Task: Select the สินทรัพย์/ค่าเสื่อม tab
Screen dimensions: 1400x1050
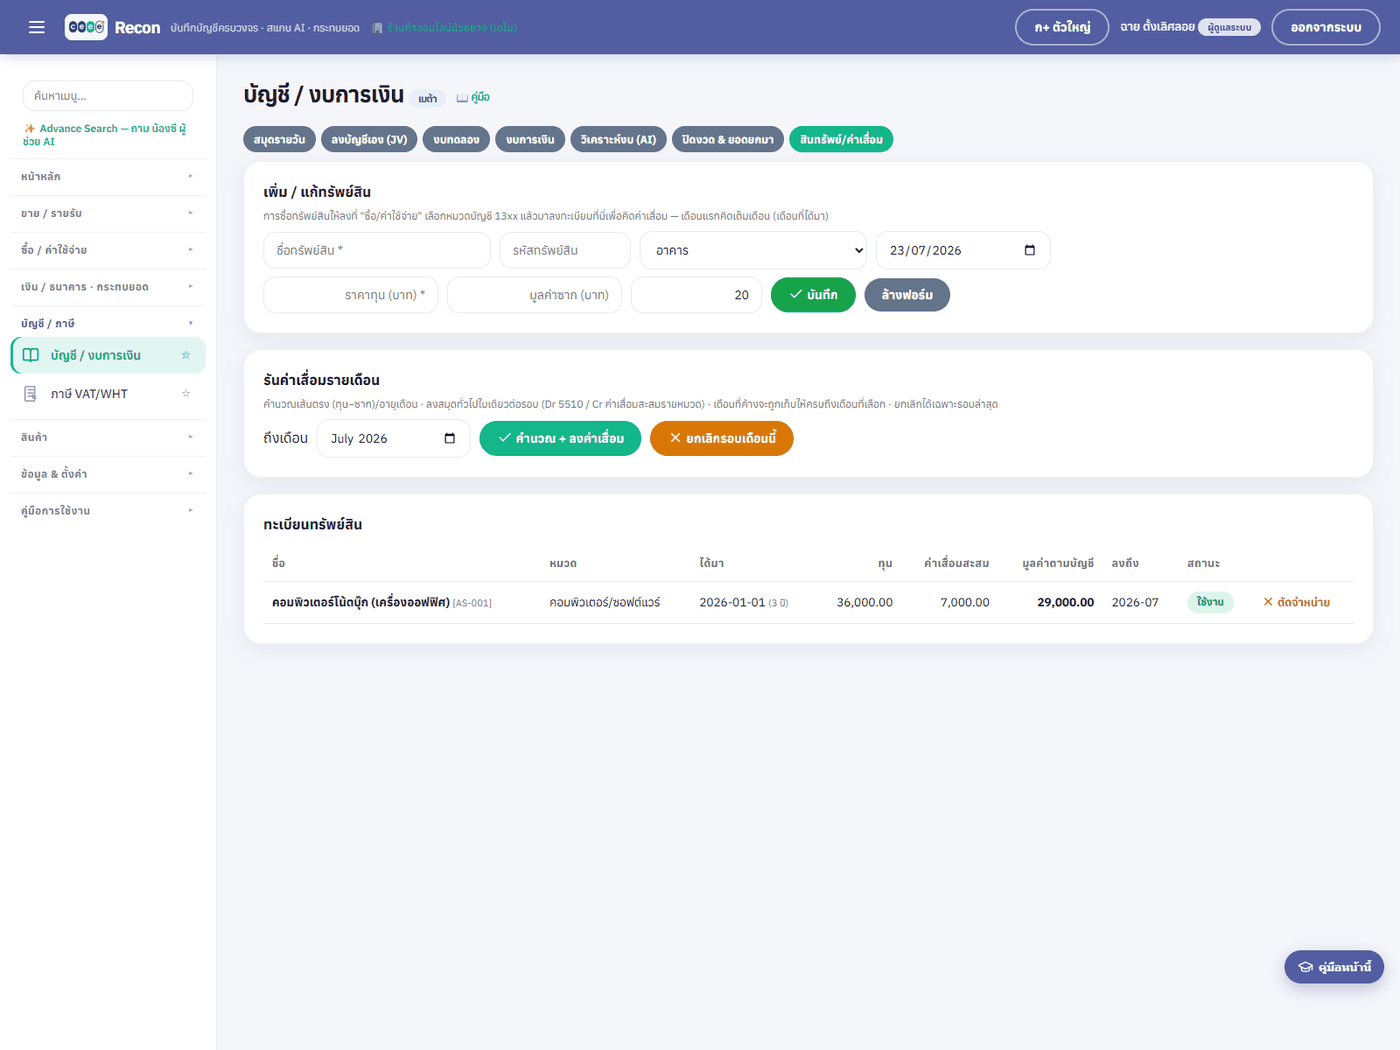Action: pyautogui.click(x=841, y=139)
